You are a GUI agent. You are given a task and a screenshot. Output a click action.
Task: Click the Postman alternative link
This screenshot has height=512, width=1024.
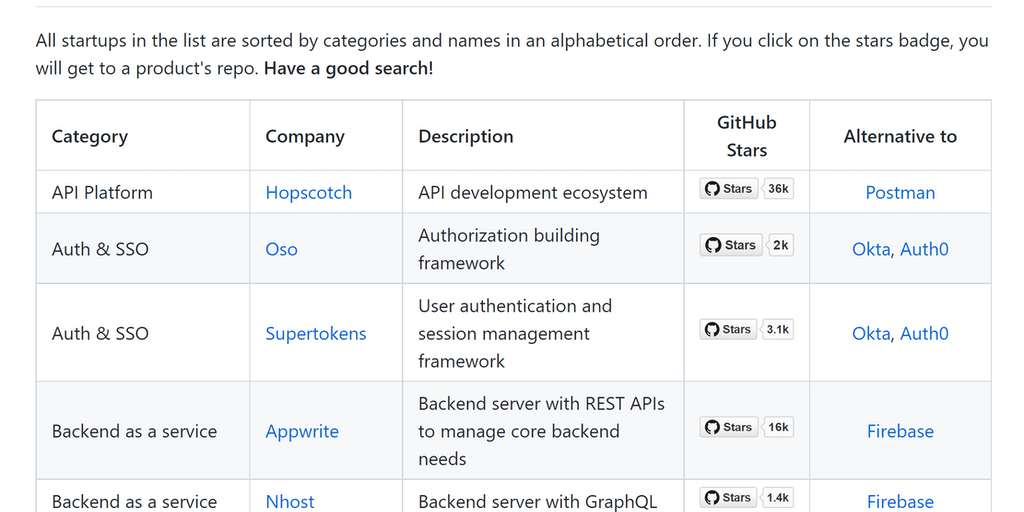[x=900, y=193]
